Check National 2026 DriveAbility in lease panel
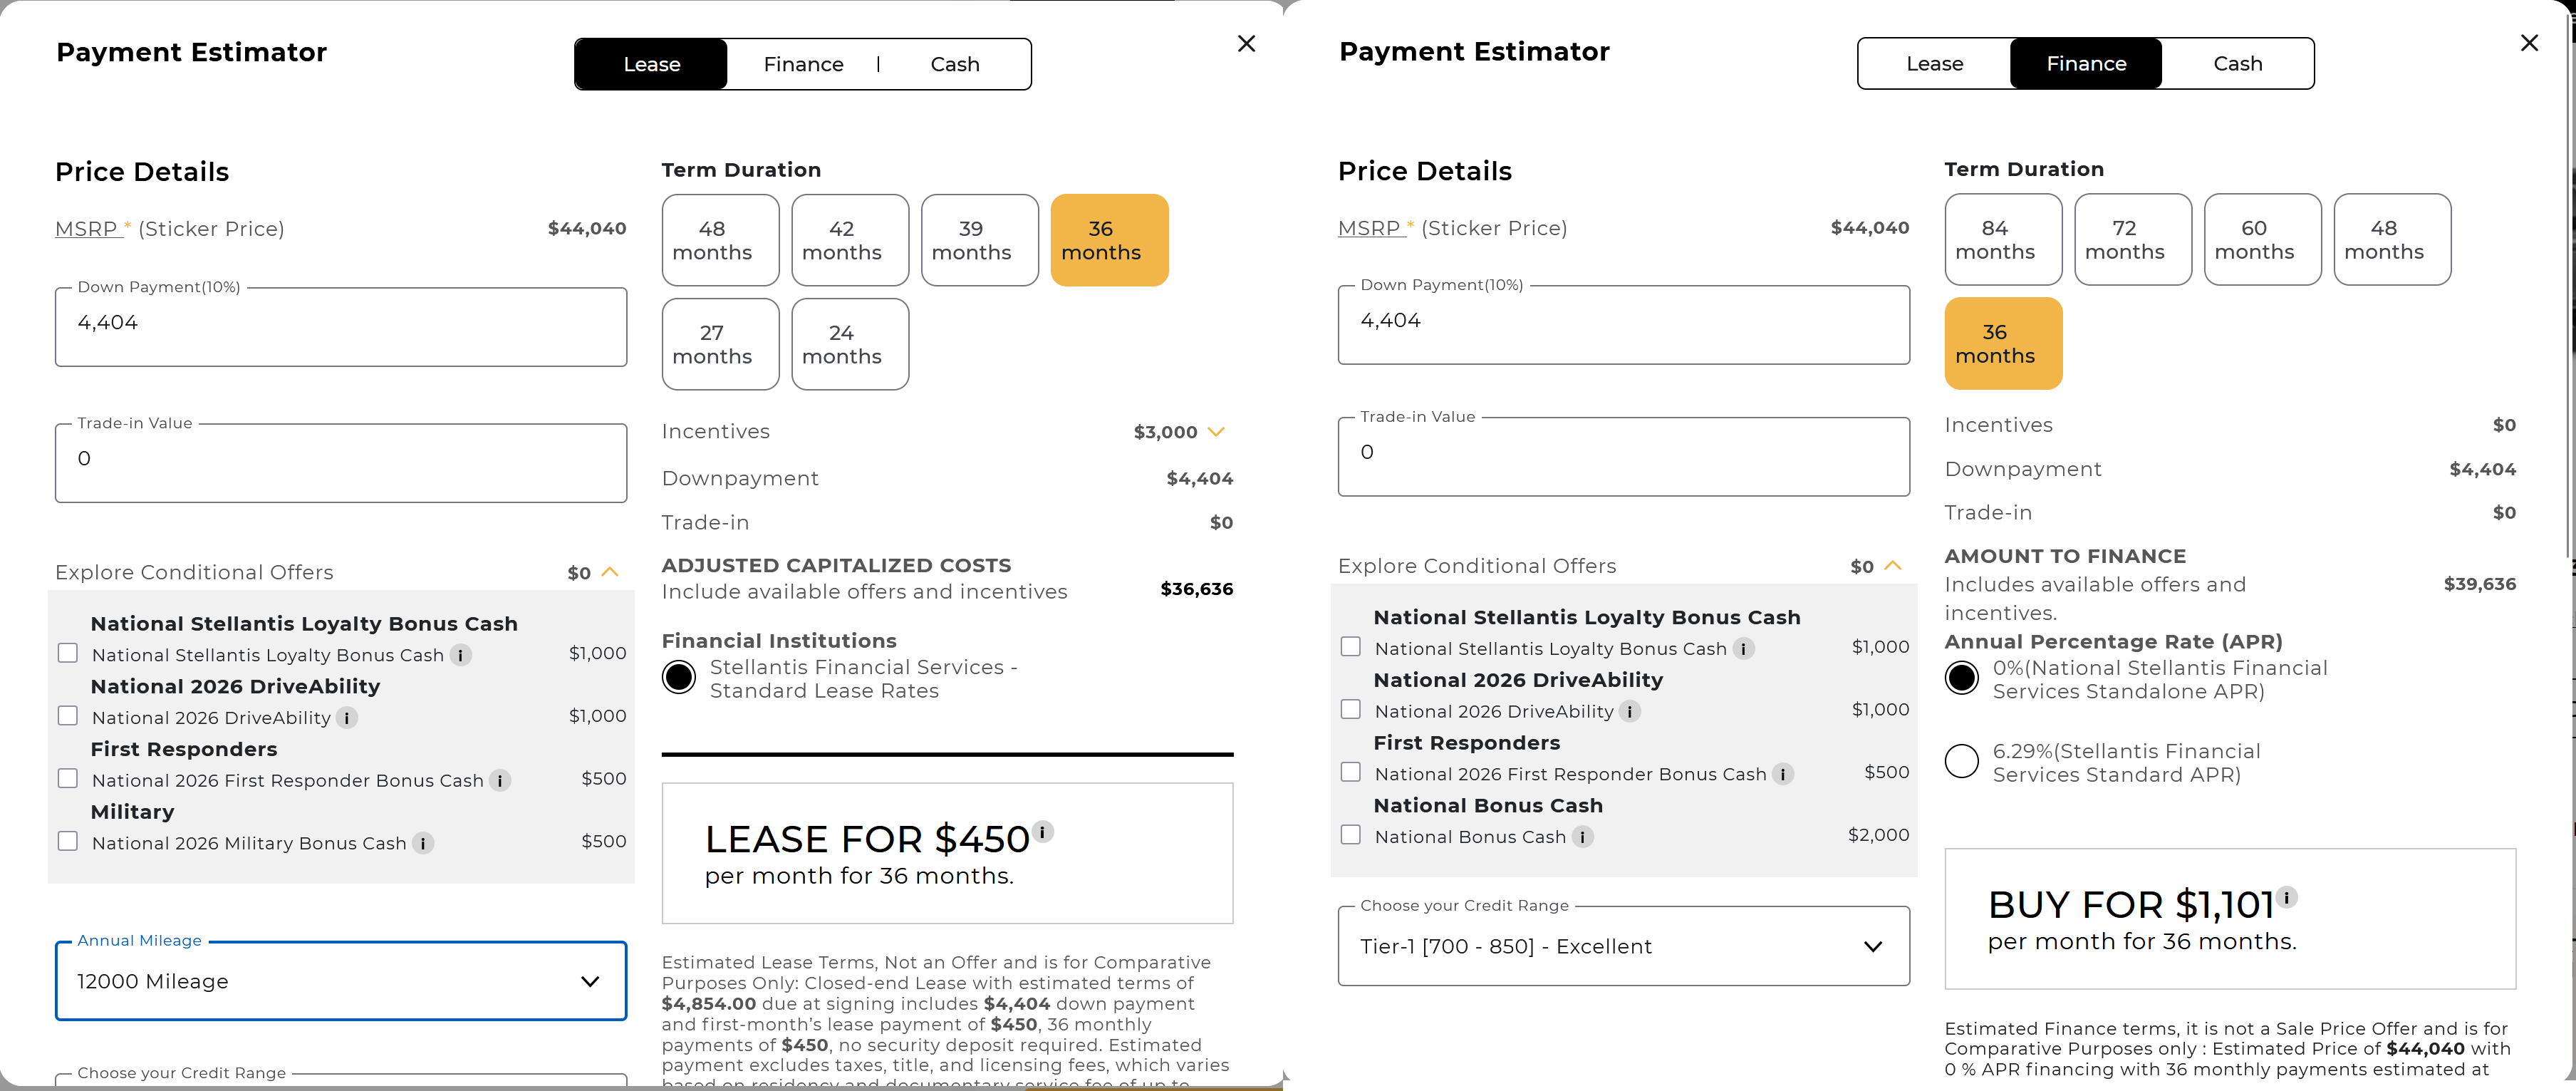Screen dimensions: 2576x1091 click(x=68, y=716)
